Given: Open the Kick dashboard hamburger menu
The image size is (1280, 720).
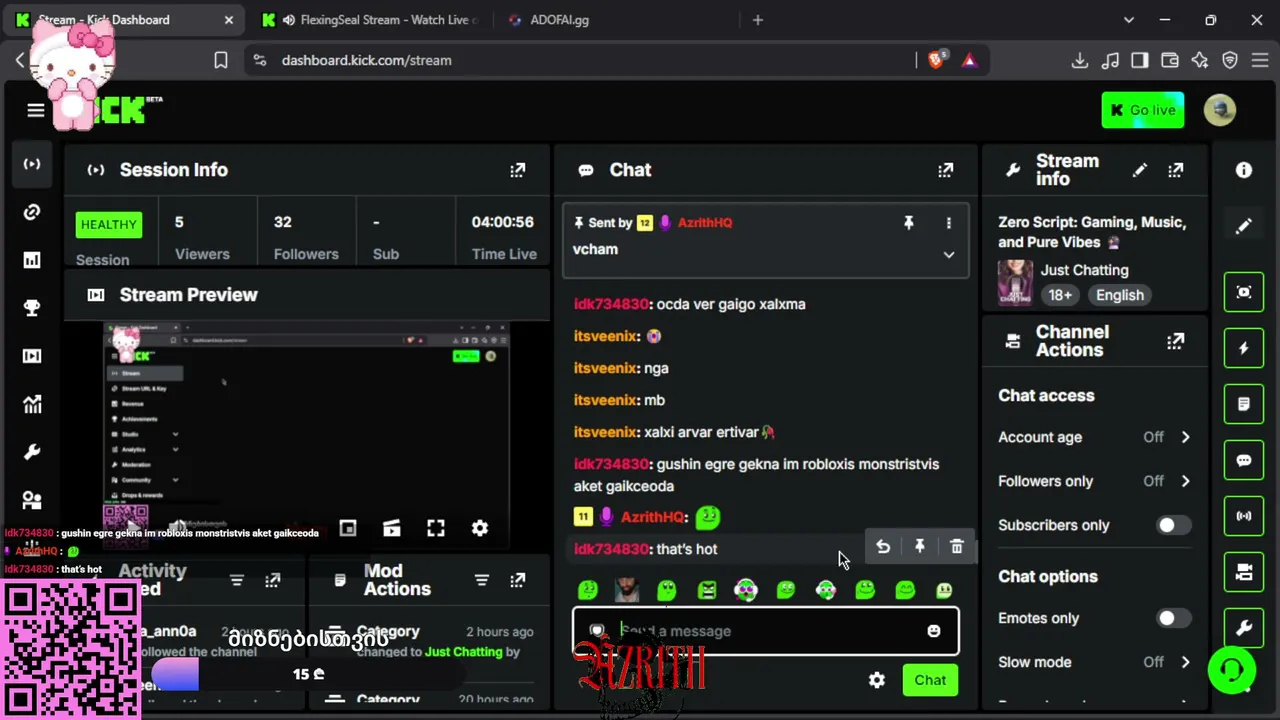Looking at the screenshot, I should point(36,111).
